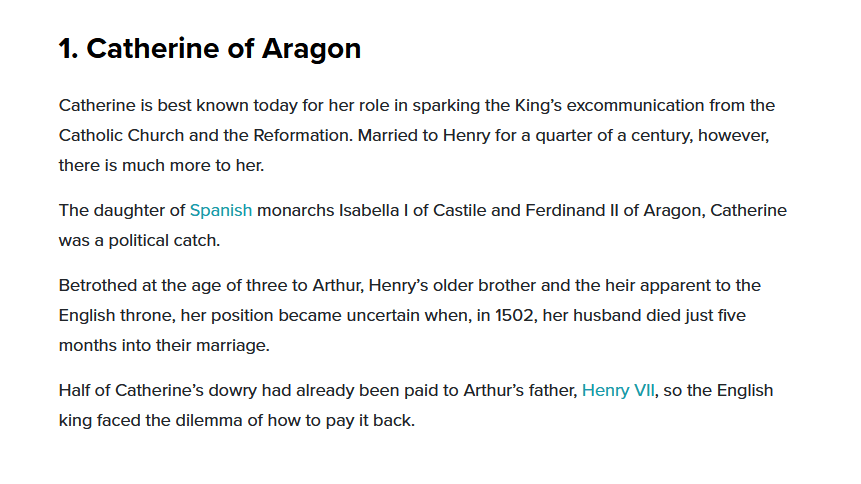Follow the Henry VII link
Screen dimensions: 861x484
[618, 390]
